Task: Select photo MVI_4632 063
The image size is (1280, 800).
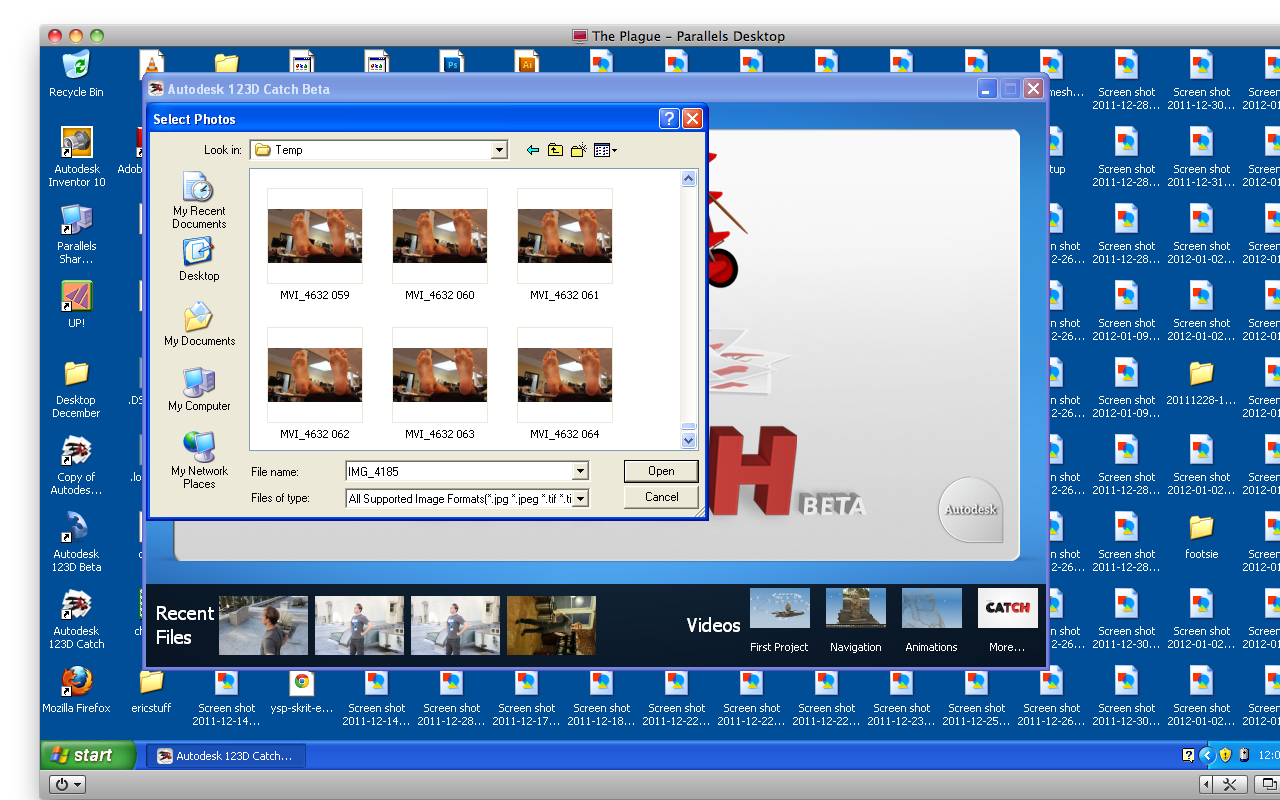Action: (440, 384)
